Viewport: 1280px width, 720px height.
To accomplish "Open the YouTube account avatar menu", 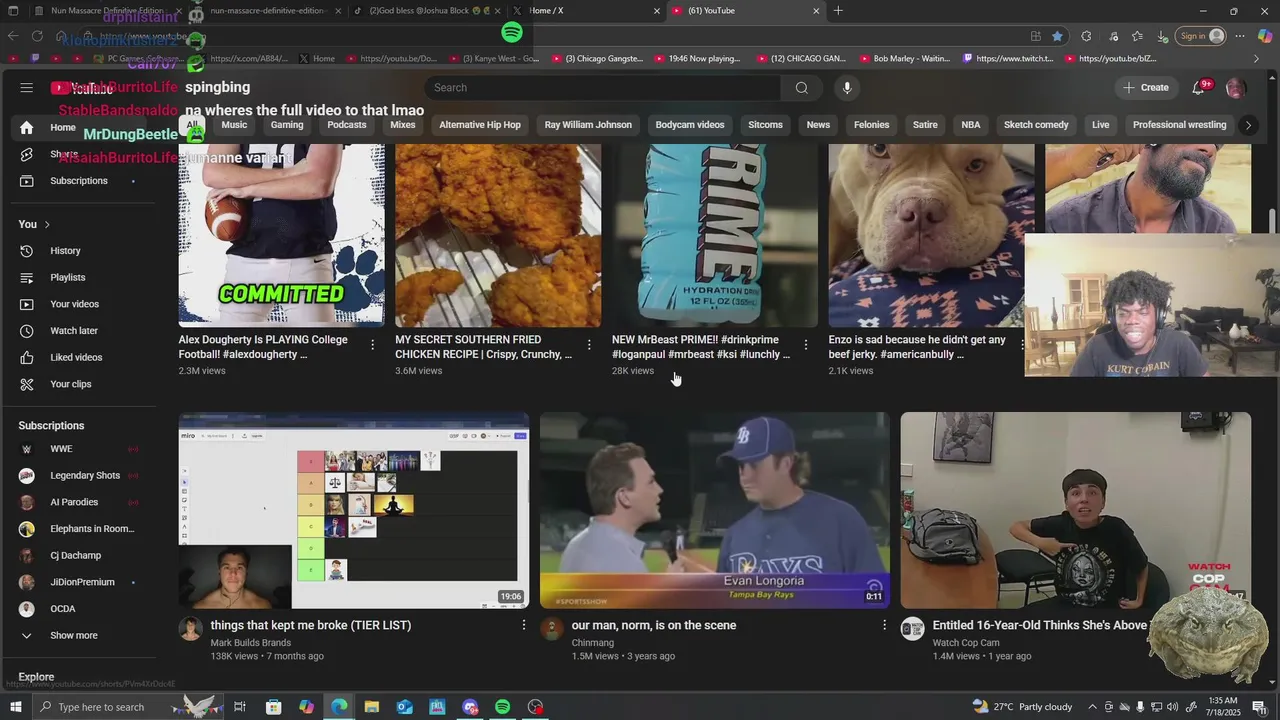I will [1235, 88].
